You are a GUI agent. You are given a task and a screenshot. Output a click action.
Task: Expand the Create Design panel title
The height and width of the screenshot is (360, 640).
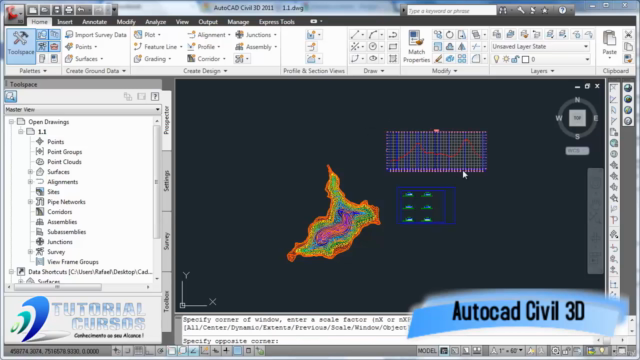(x=205, y=71)
